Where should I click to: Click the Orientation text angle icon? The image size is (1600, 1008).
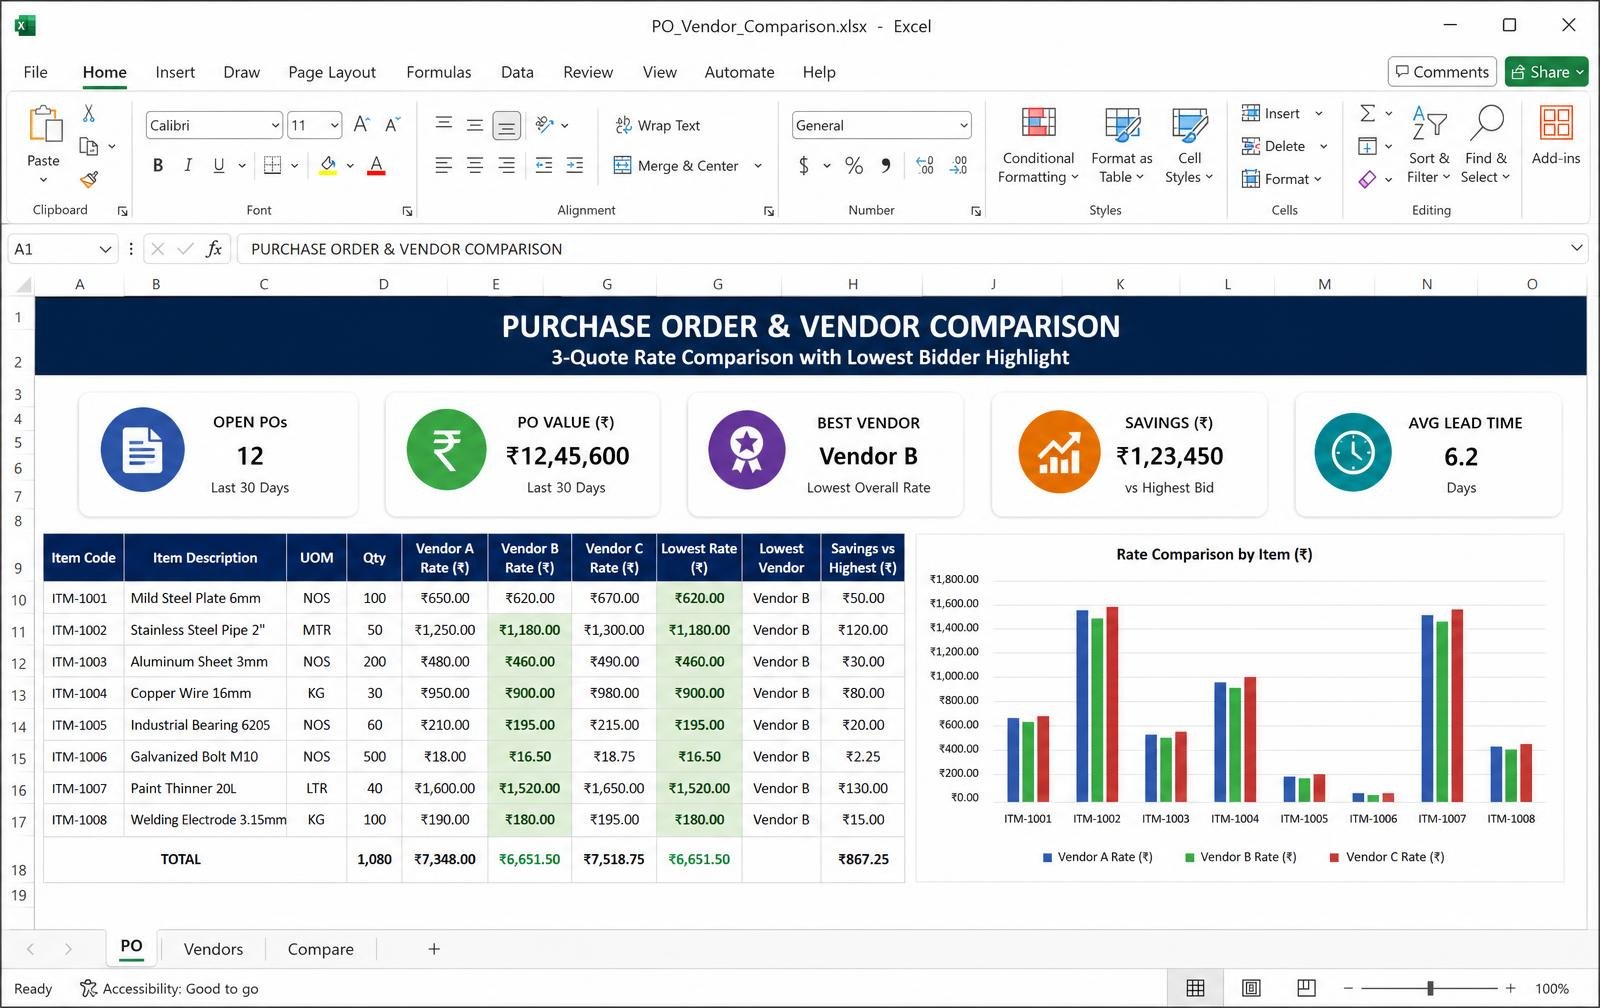[545, 124]
